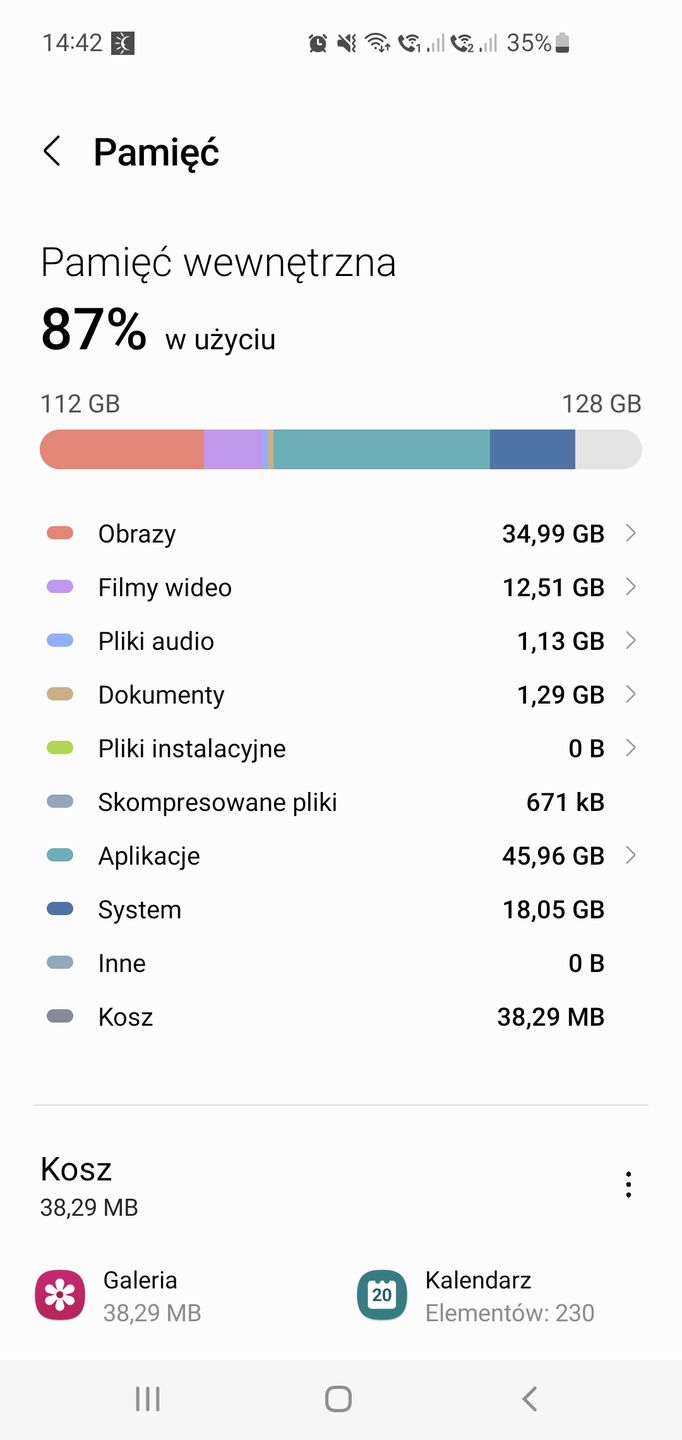This screenshot has height=1440, width=682.
Task: Open the Kosz three-dot options menu
Action: click(629, 1183)
